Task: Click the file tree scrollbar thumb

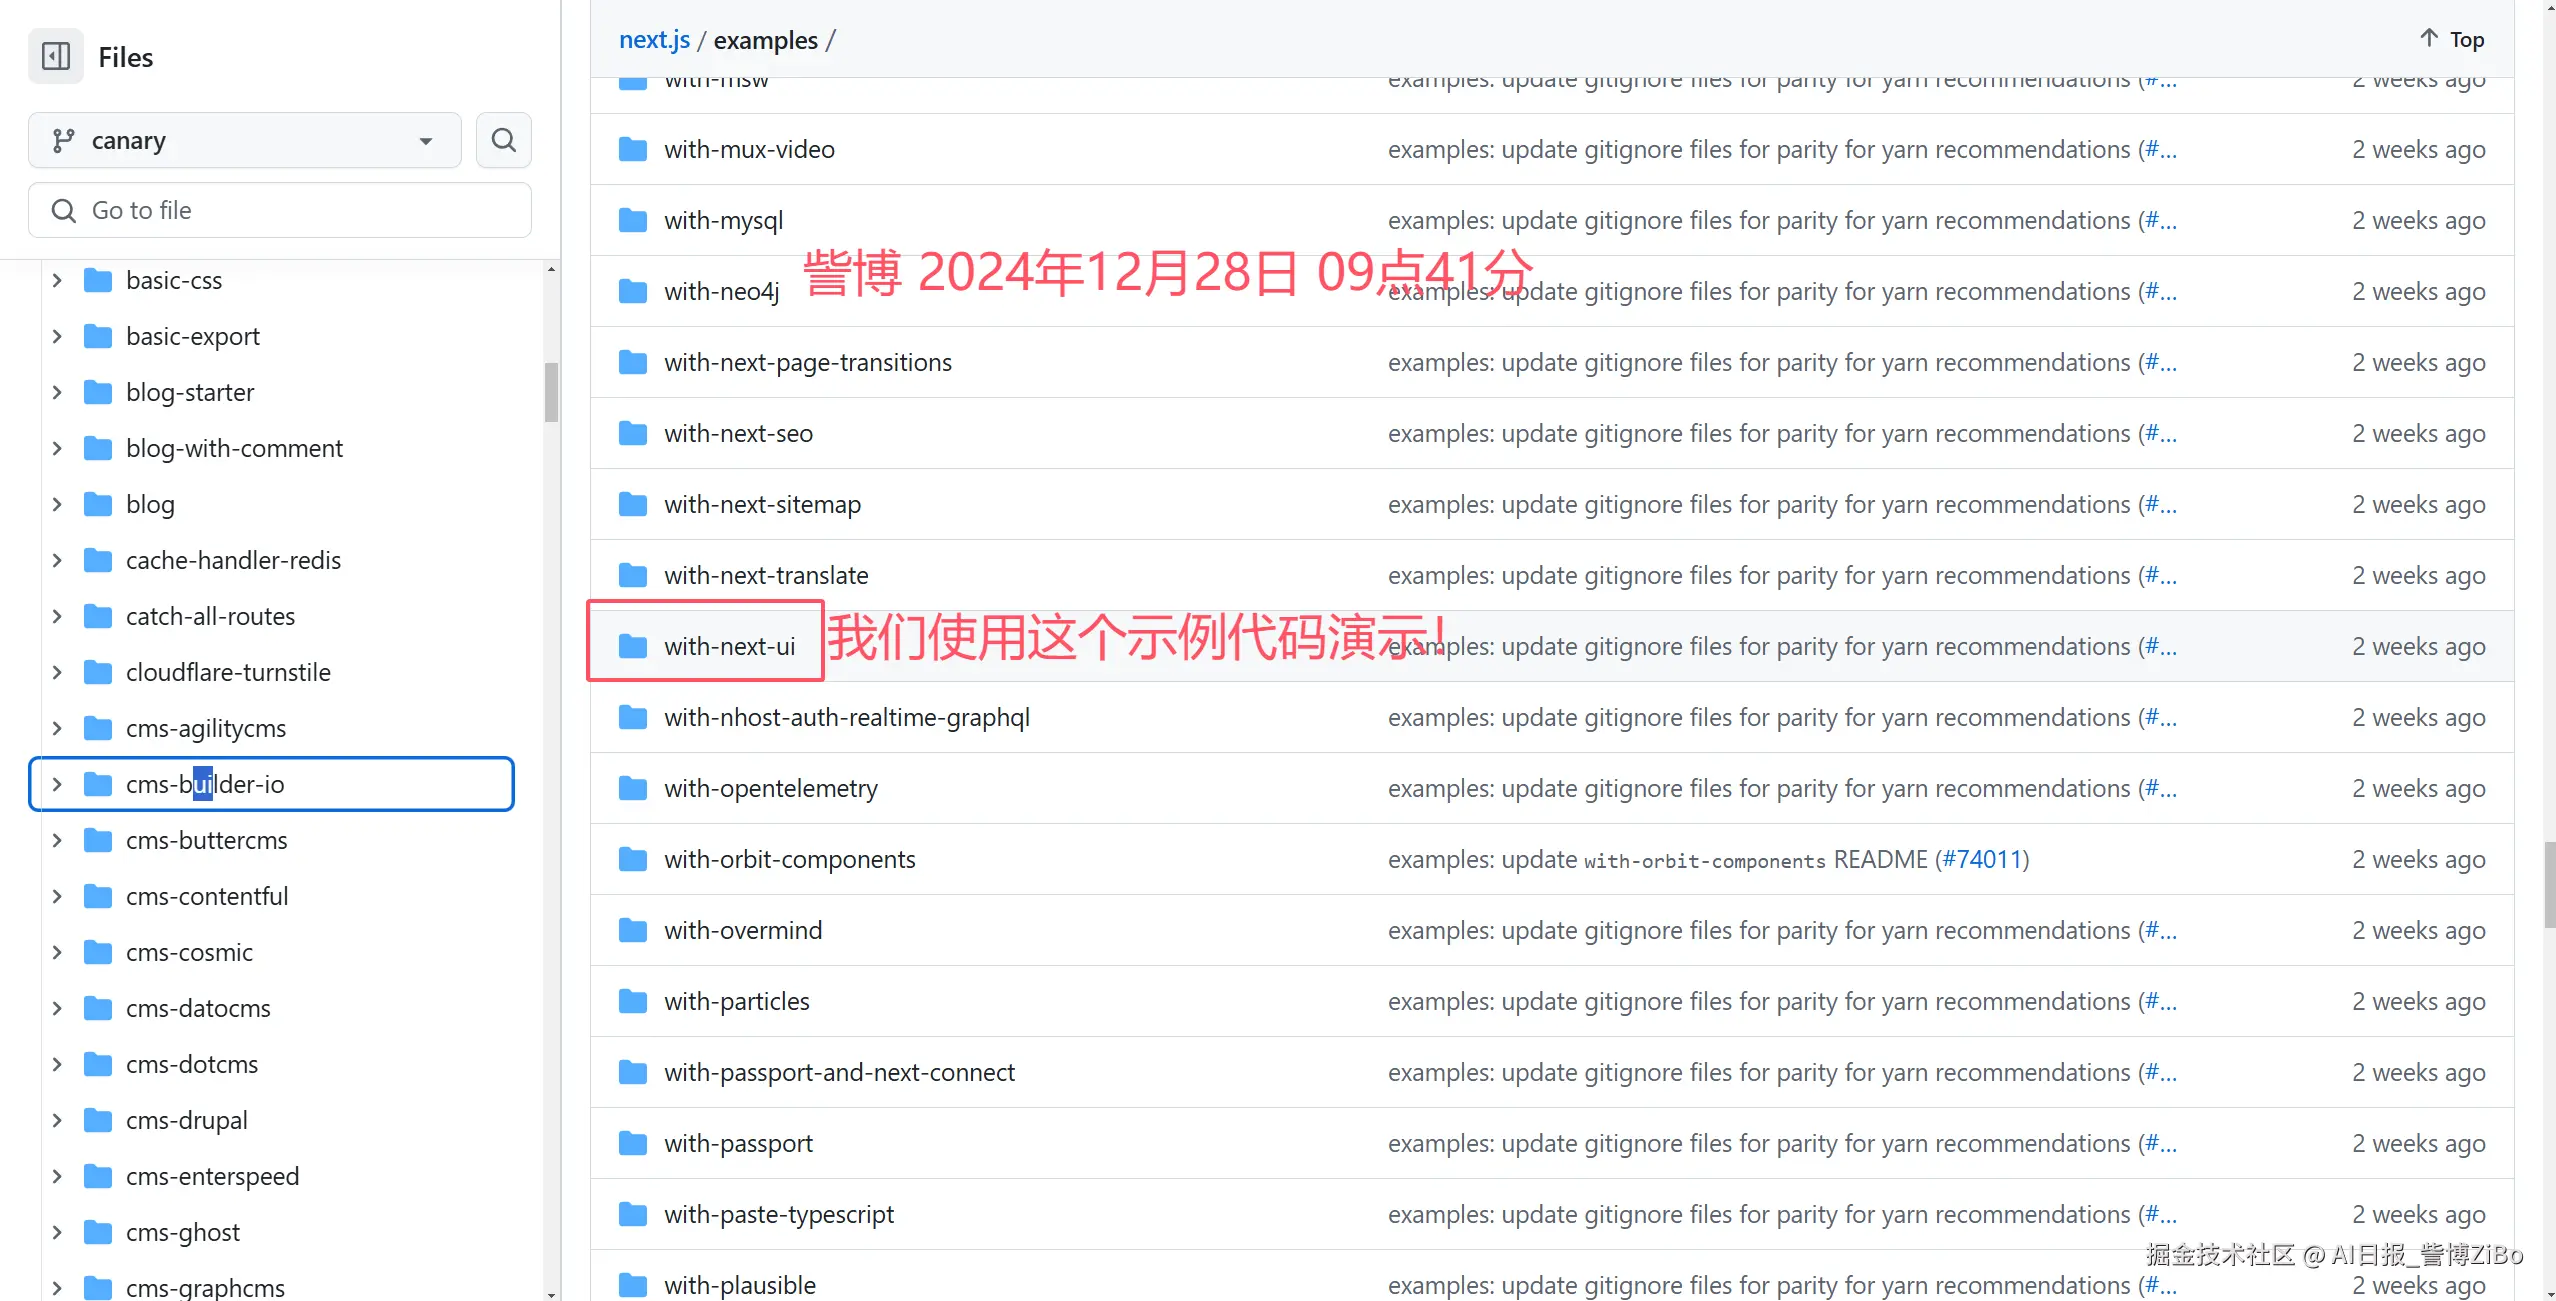Action: point(551,392)
